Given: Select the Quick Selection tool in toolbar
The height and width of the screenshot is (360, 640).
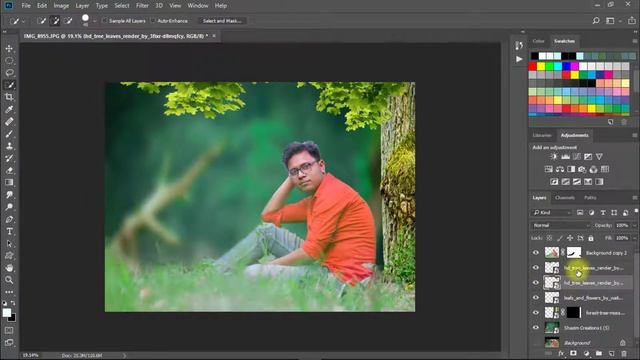Looking at the screenshot, I should coord(9,85).
